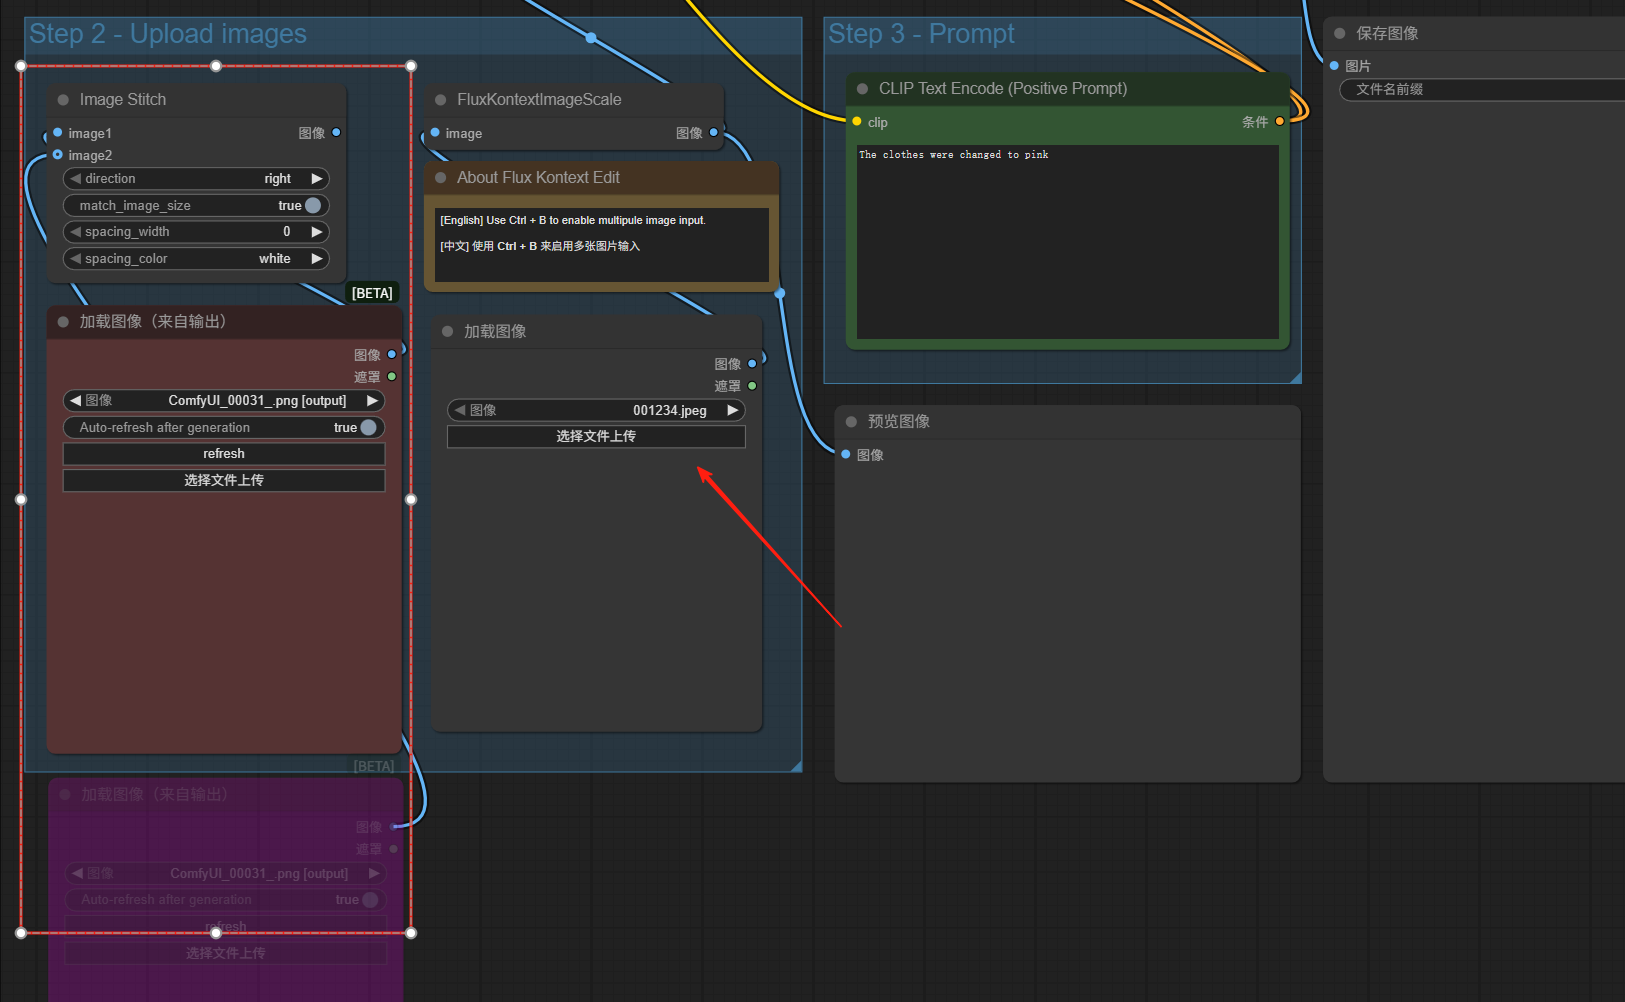
Task: Click 选择文件上传 in faded purple node
Action: [x=226, y=954]
